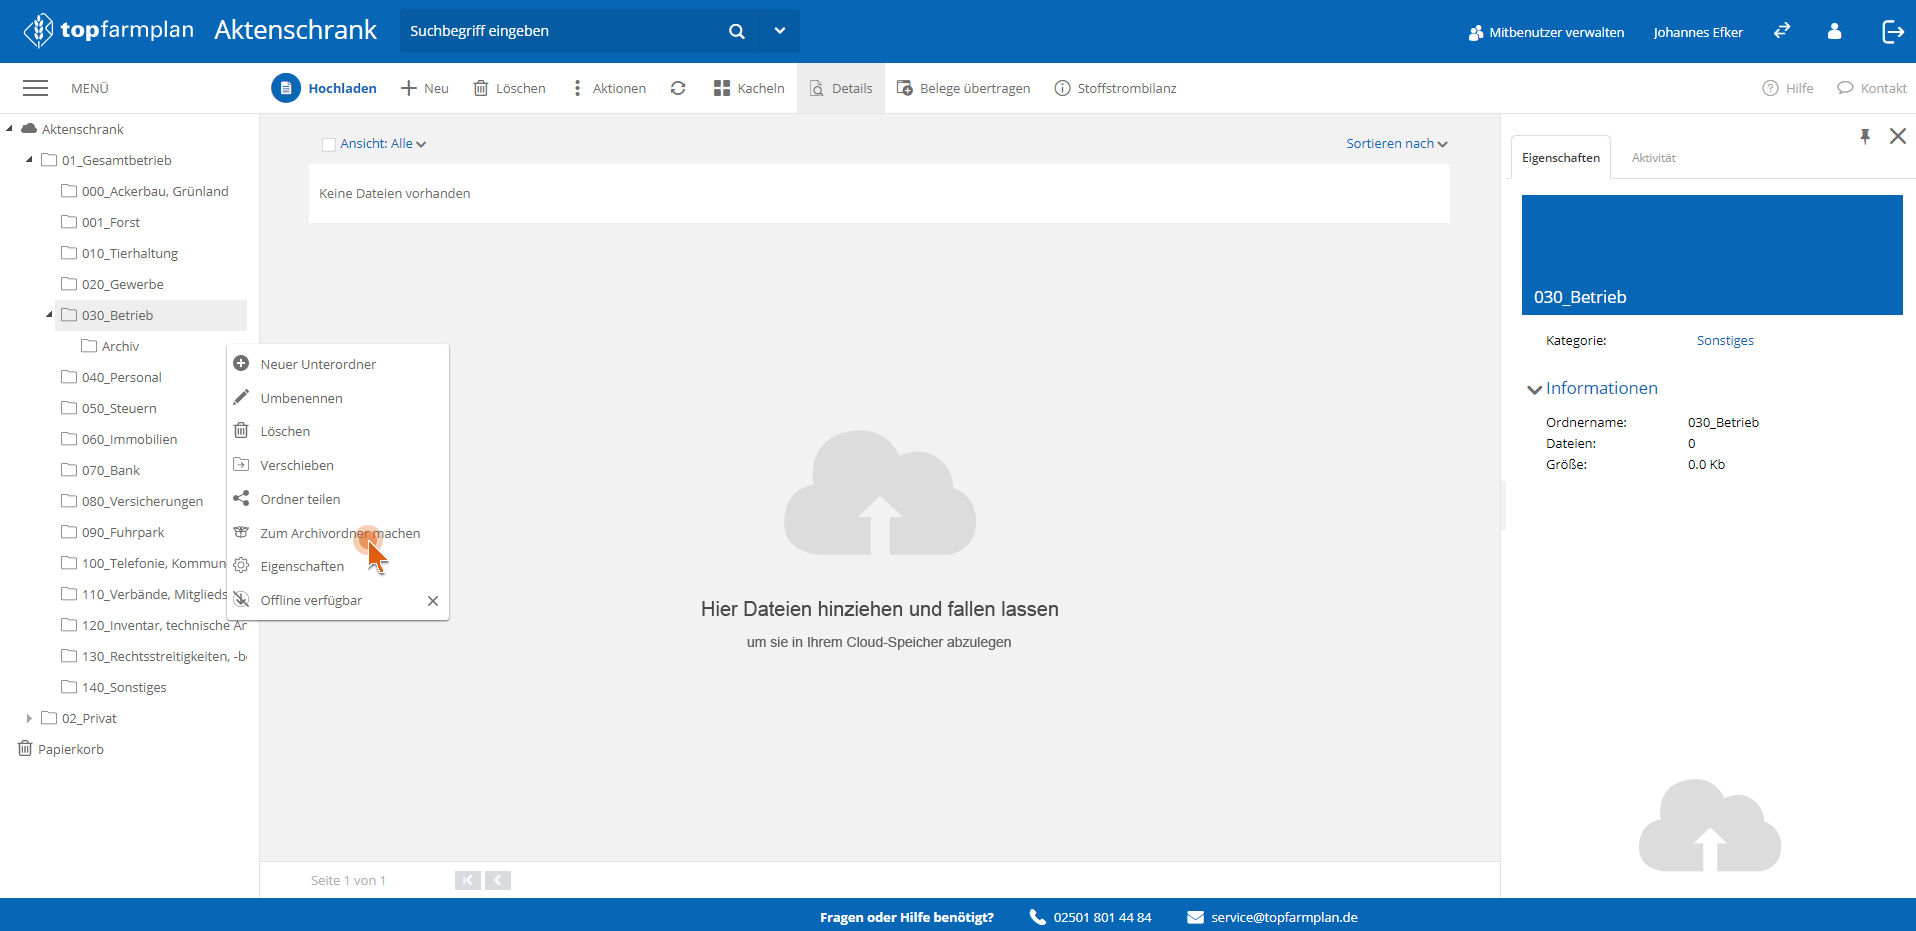Pin the properties panel with pin icon
Viewport: 1916px width, 931px height.
[x=1865, y=136]
